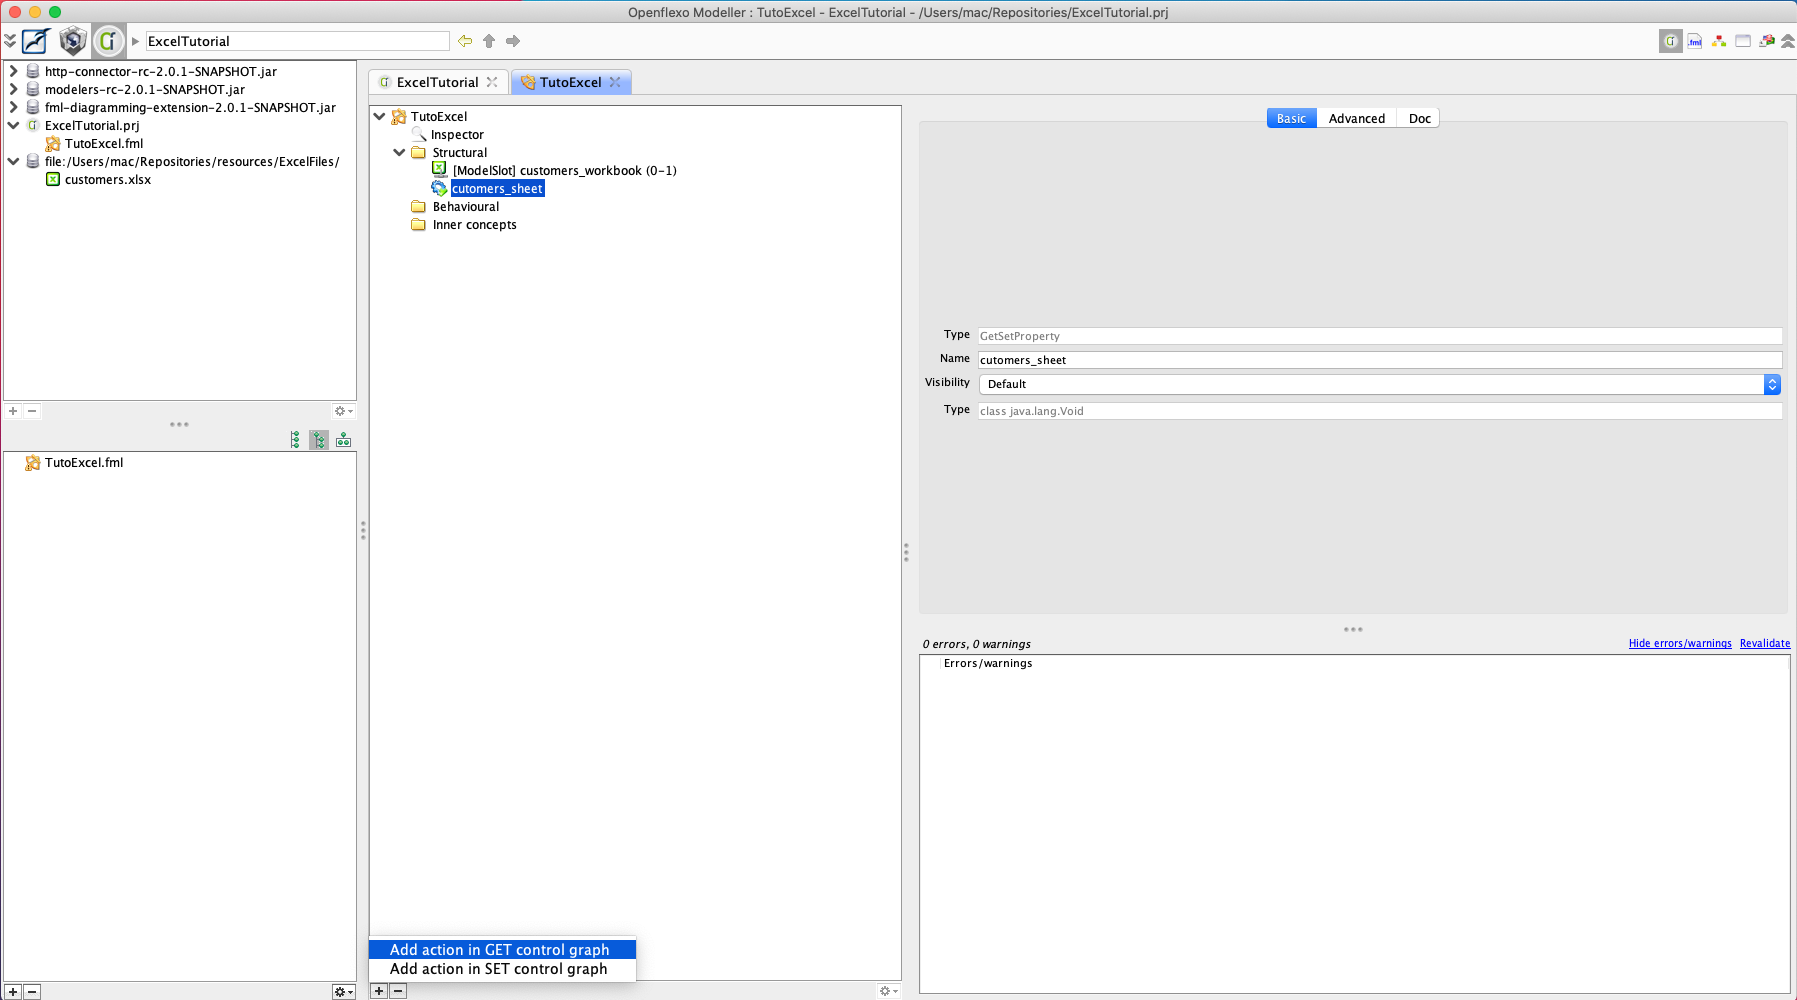The width and height of the screenshot is (1797, 1000).
Task: Click the ExcelTutorial path text field
Action: 298,41
